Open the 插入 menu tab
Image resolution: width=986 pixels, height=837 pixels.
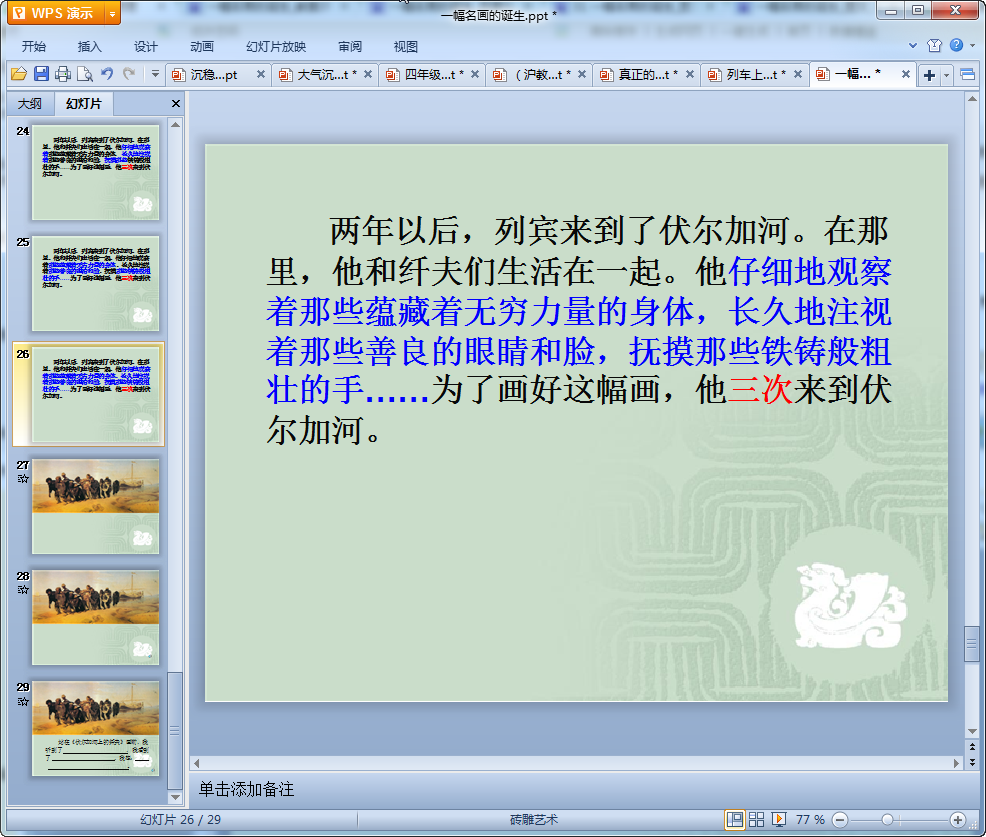(89, 47)
